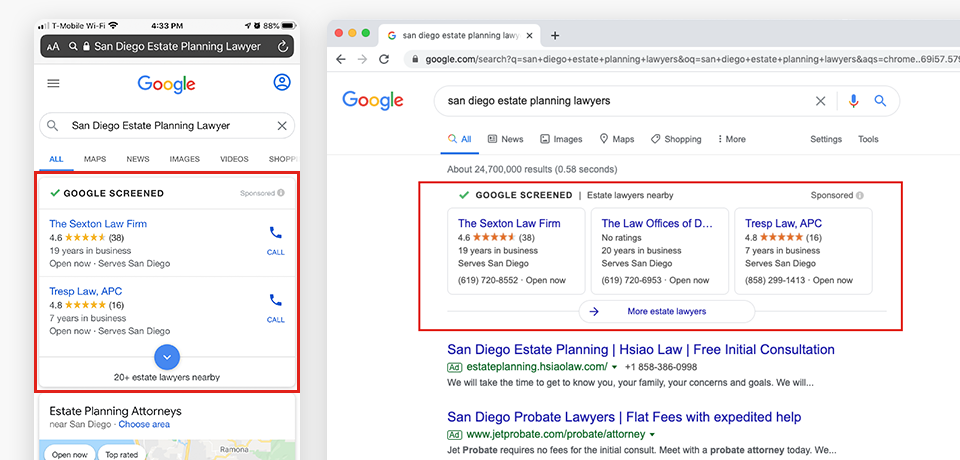Switch to the desktop Shopping tab
Image resolution: width=960 pixels, height=460 pixels.
676,139
